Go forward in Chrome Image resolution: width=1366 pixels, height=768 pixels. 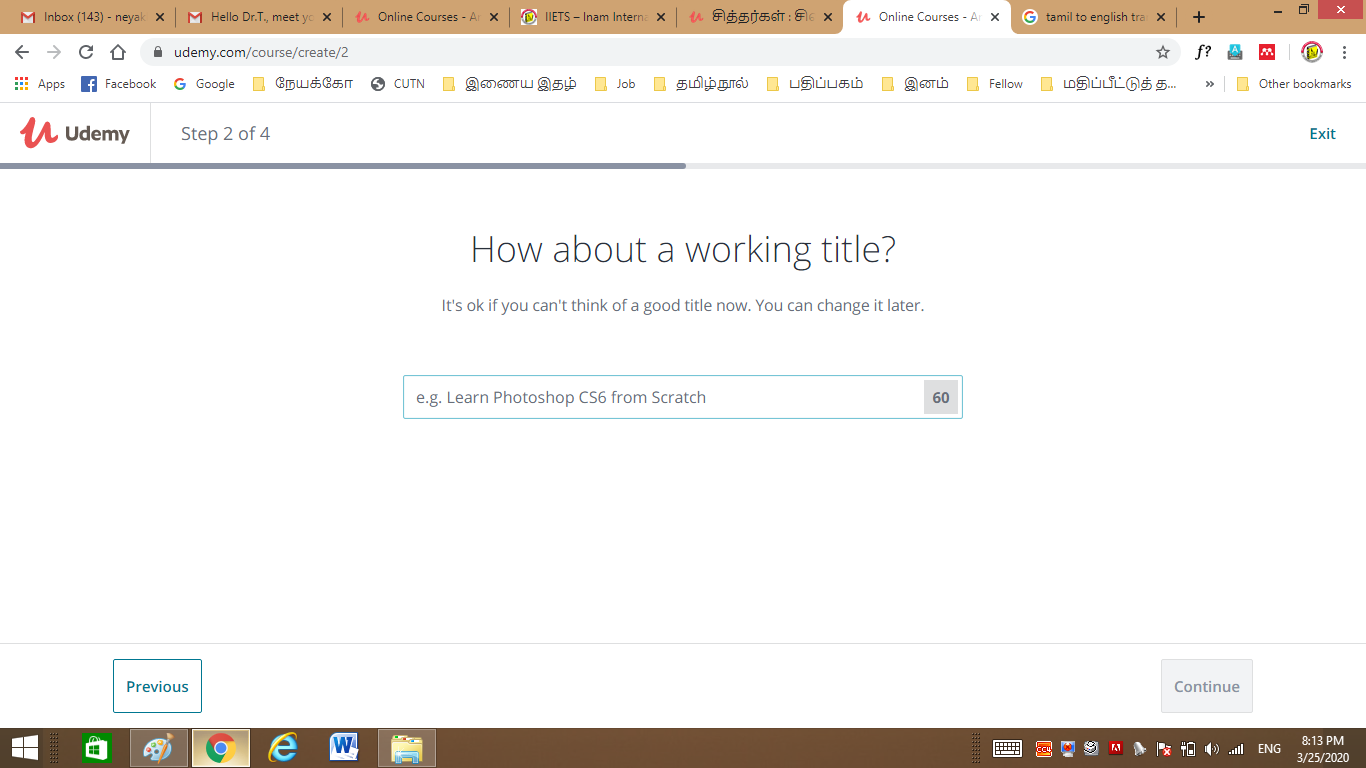(x=54, y=52)
